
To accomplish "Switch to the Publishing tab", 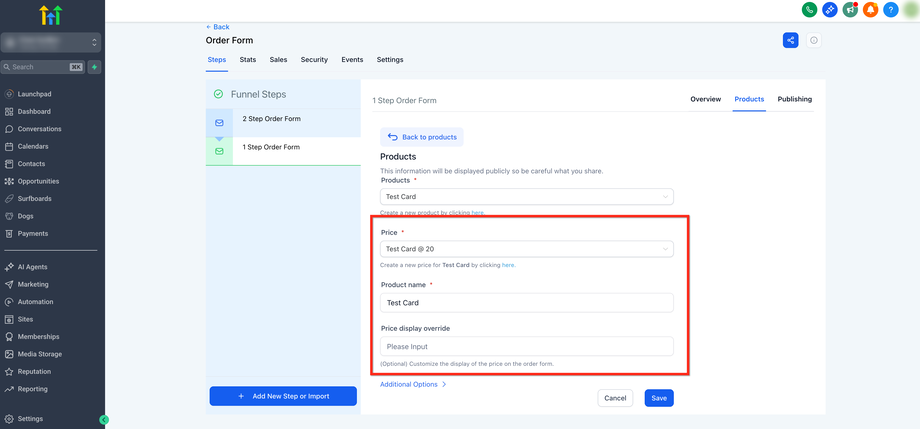I will pos(795,100).
